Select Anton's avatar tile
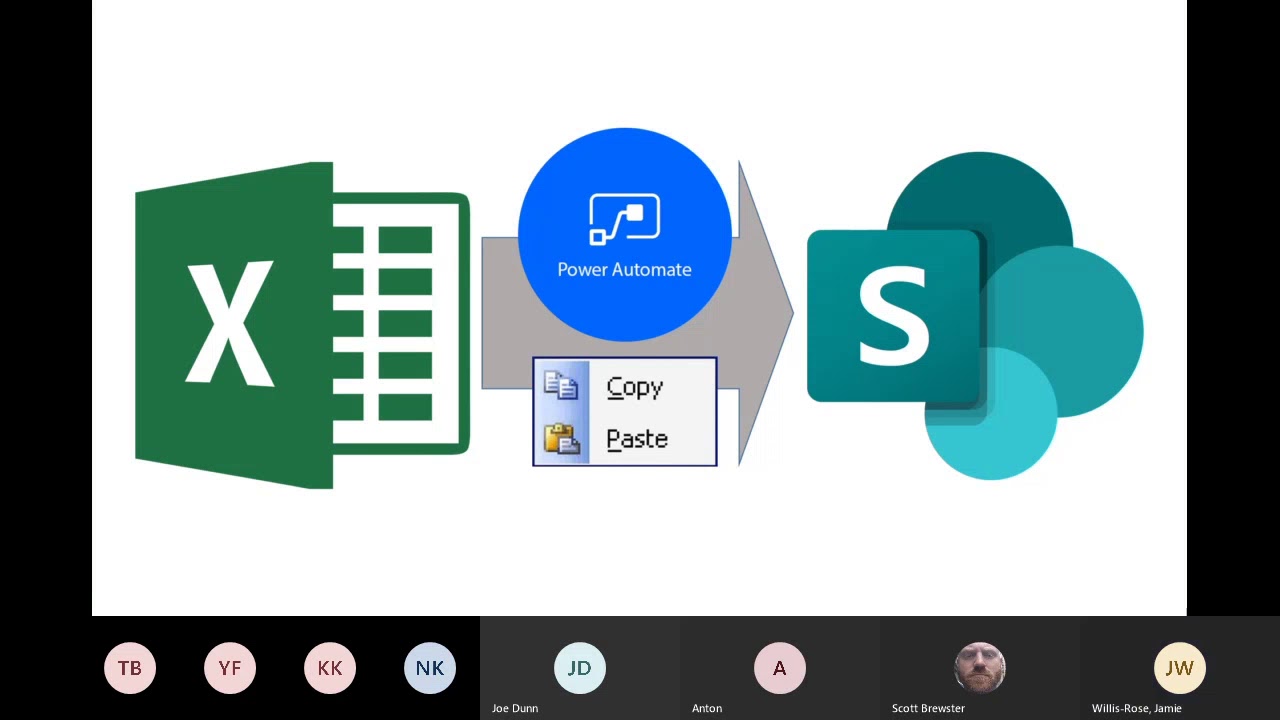This screenshot has width=1280, height=720. (780, 668)
